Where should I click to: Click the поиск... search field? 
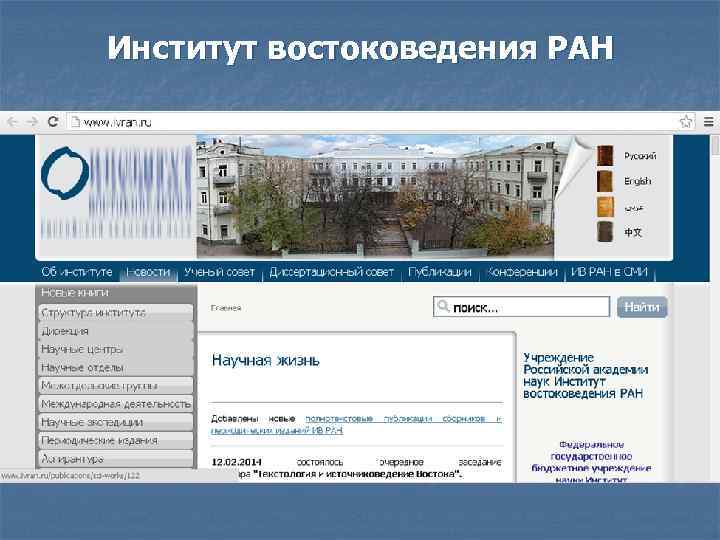pyautogui.click(x=521, y=307)
